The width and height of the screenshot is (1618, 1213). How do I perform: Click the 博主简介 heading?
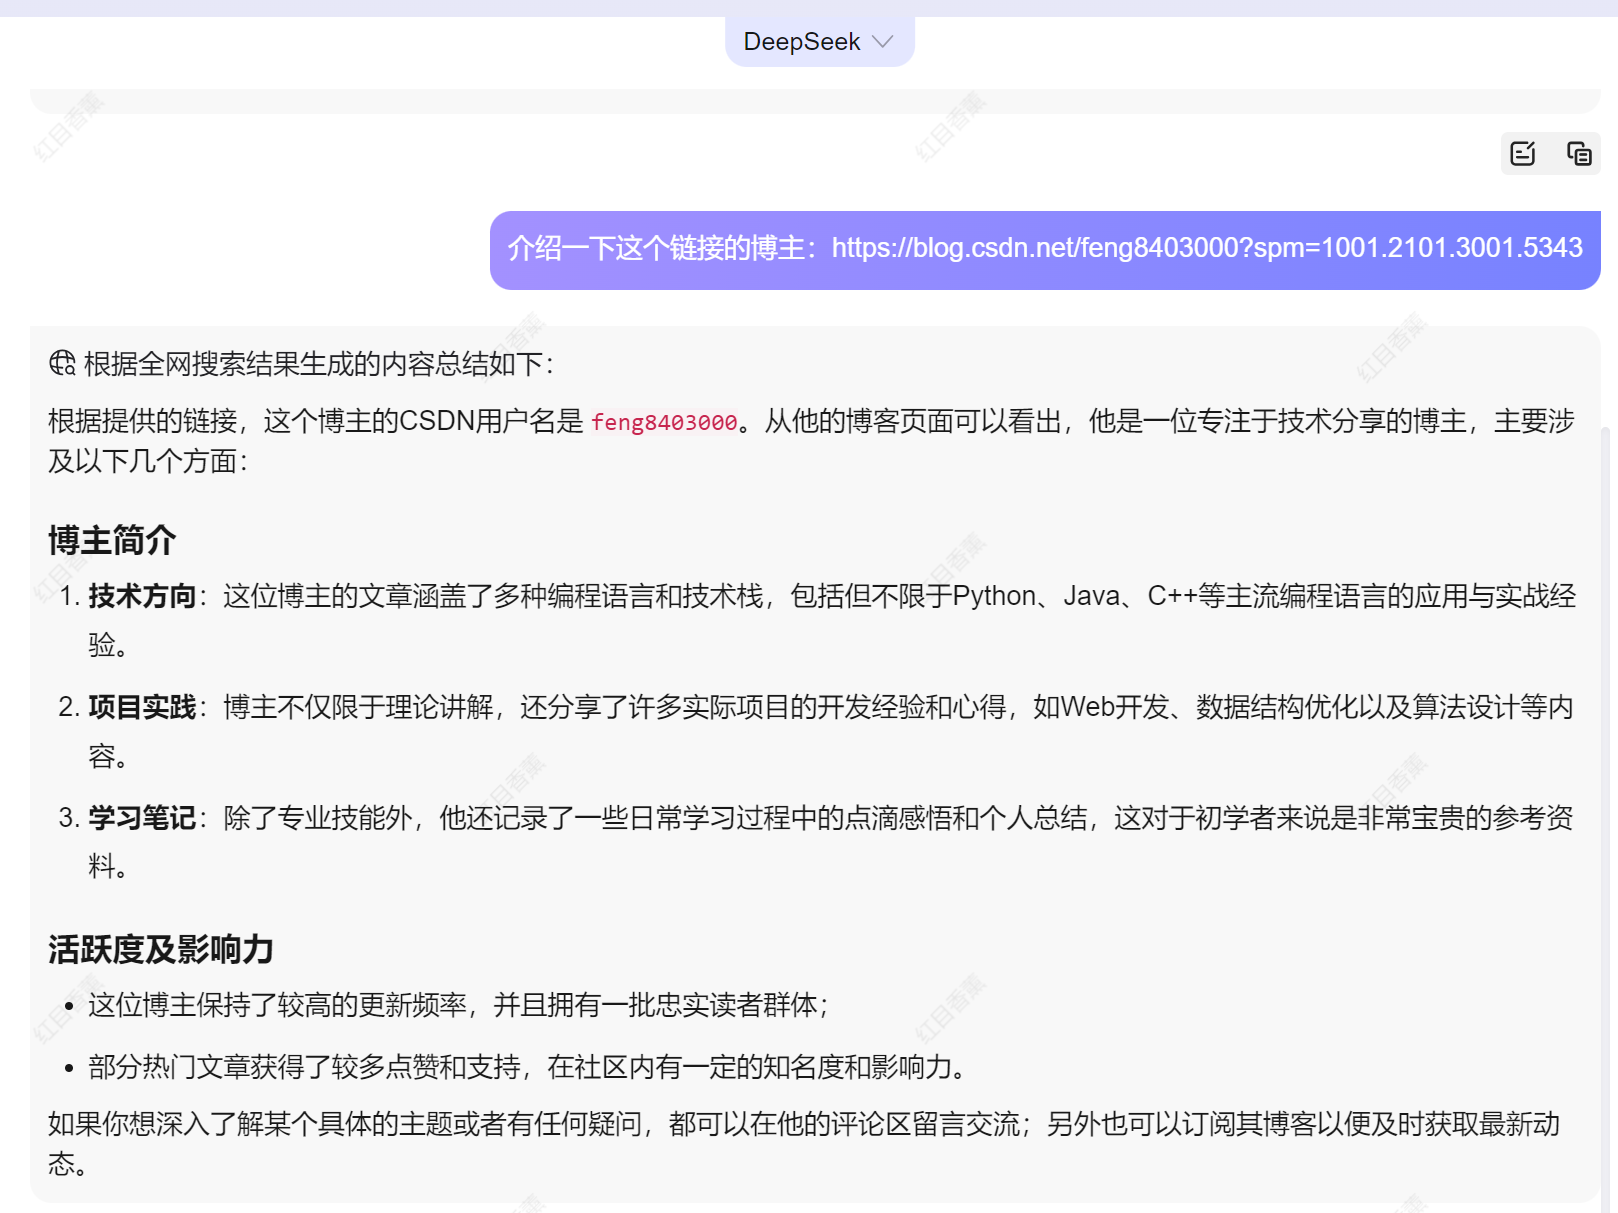coord(112,540)
